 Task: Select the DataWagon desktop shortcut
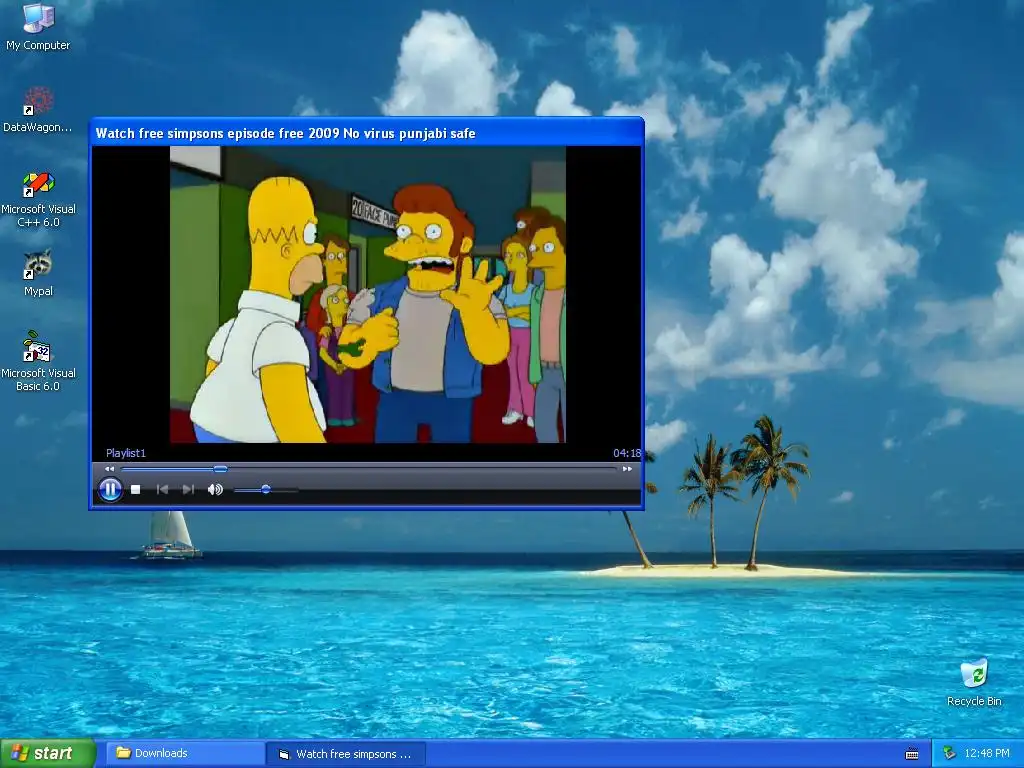[x=38, y=109]
